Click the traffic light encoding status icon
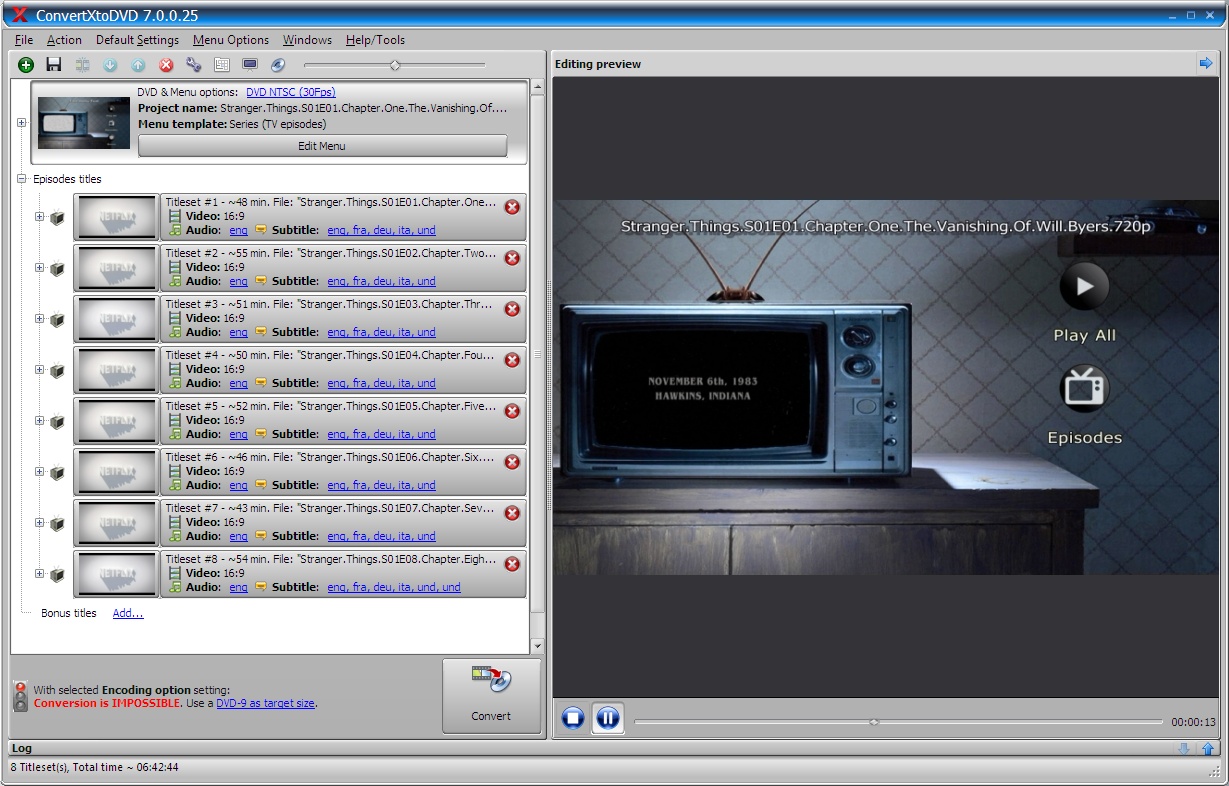Viewport: 1229px width, 786px height. pyautogui.click(x=20, y=696)
